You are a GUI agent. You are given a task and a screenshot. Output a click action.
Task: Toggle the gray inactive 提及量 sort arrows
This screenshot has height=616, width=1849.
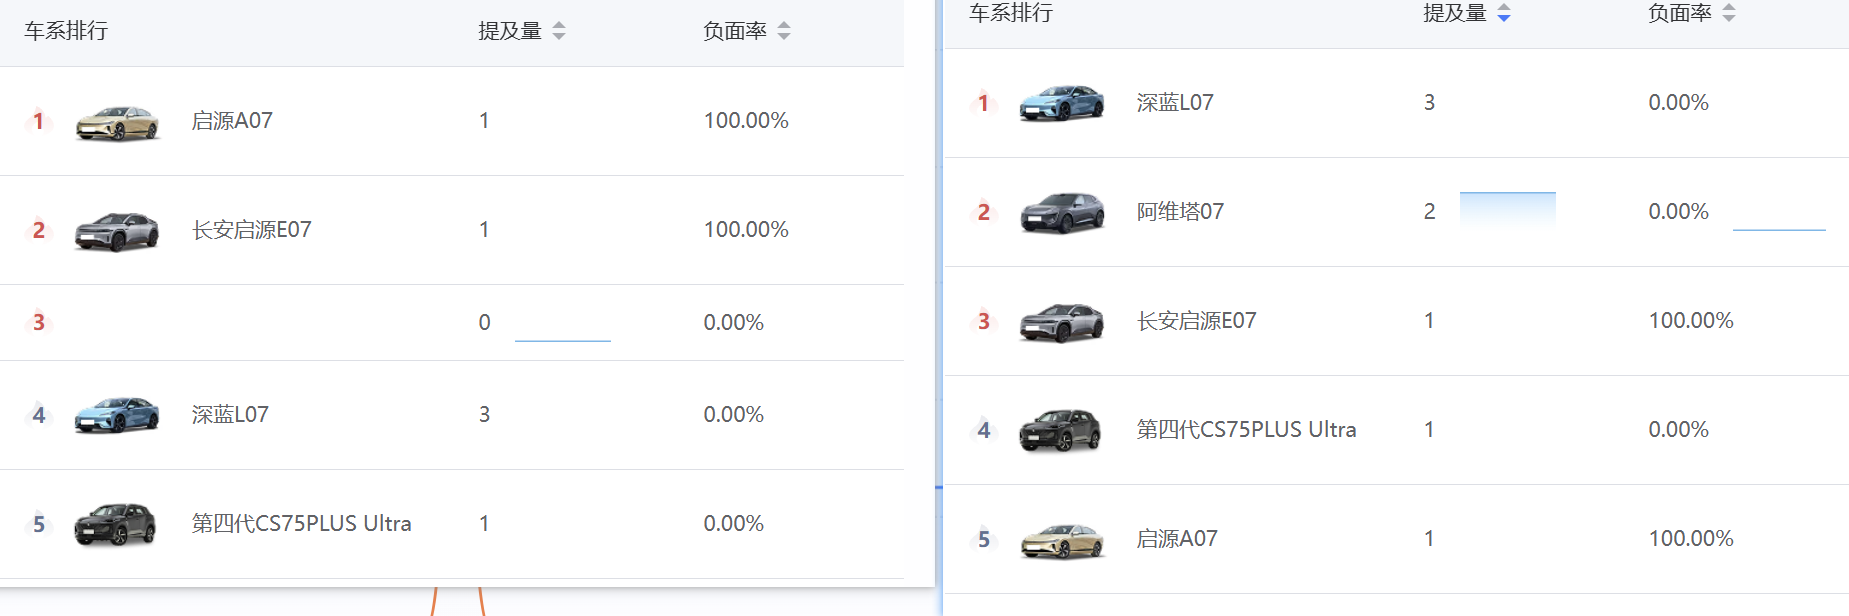tap(559, 31)
